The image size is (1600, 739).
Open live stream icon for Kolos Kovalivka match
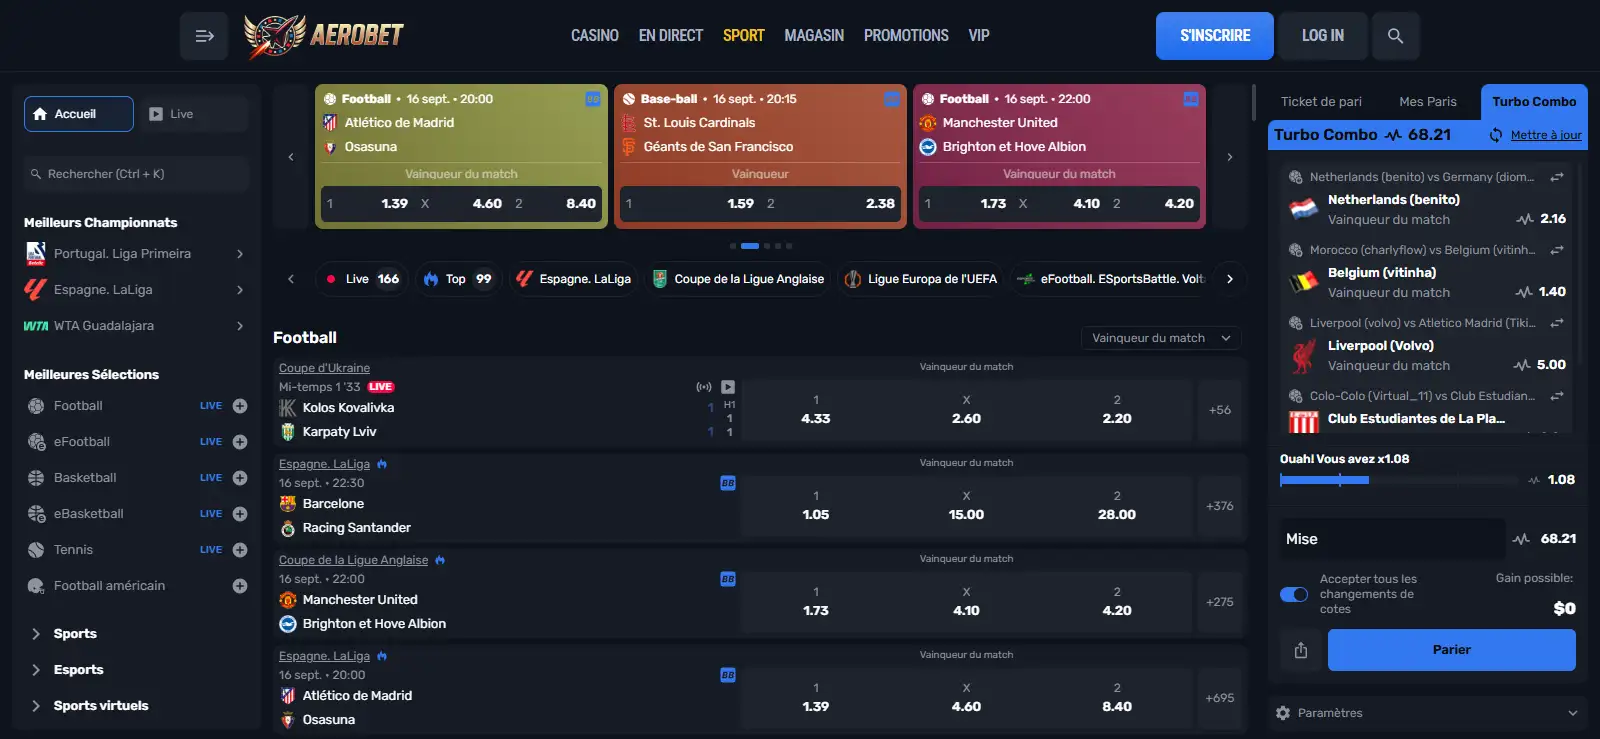click(x=728, y=387)
